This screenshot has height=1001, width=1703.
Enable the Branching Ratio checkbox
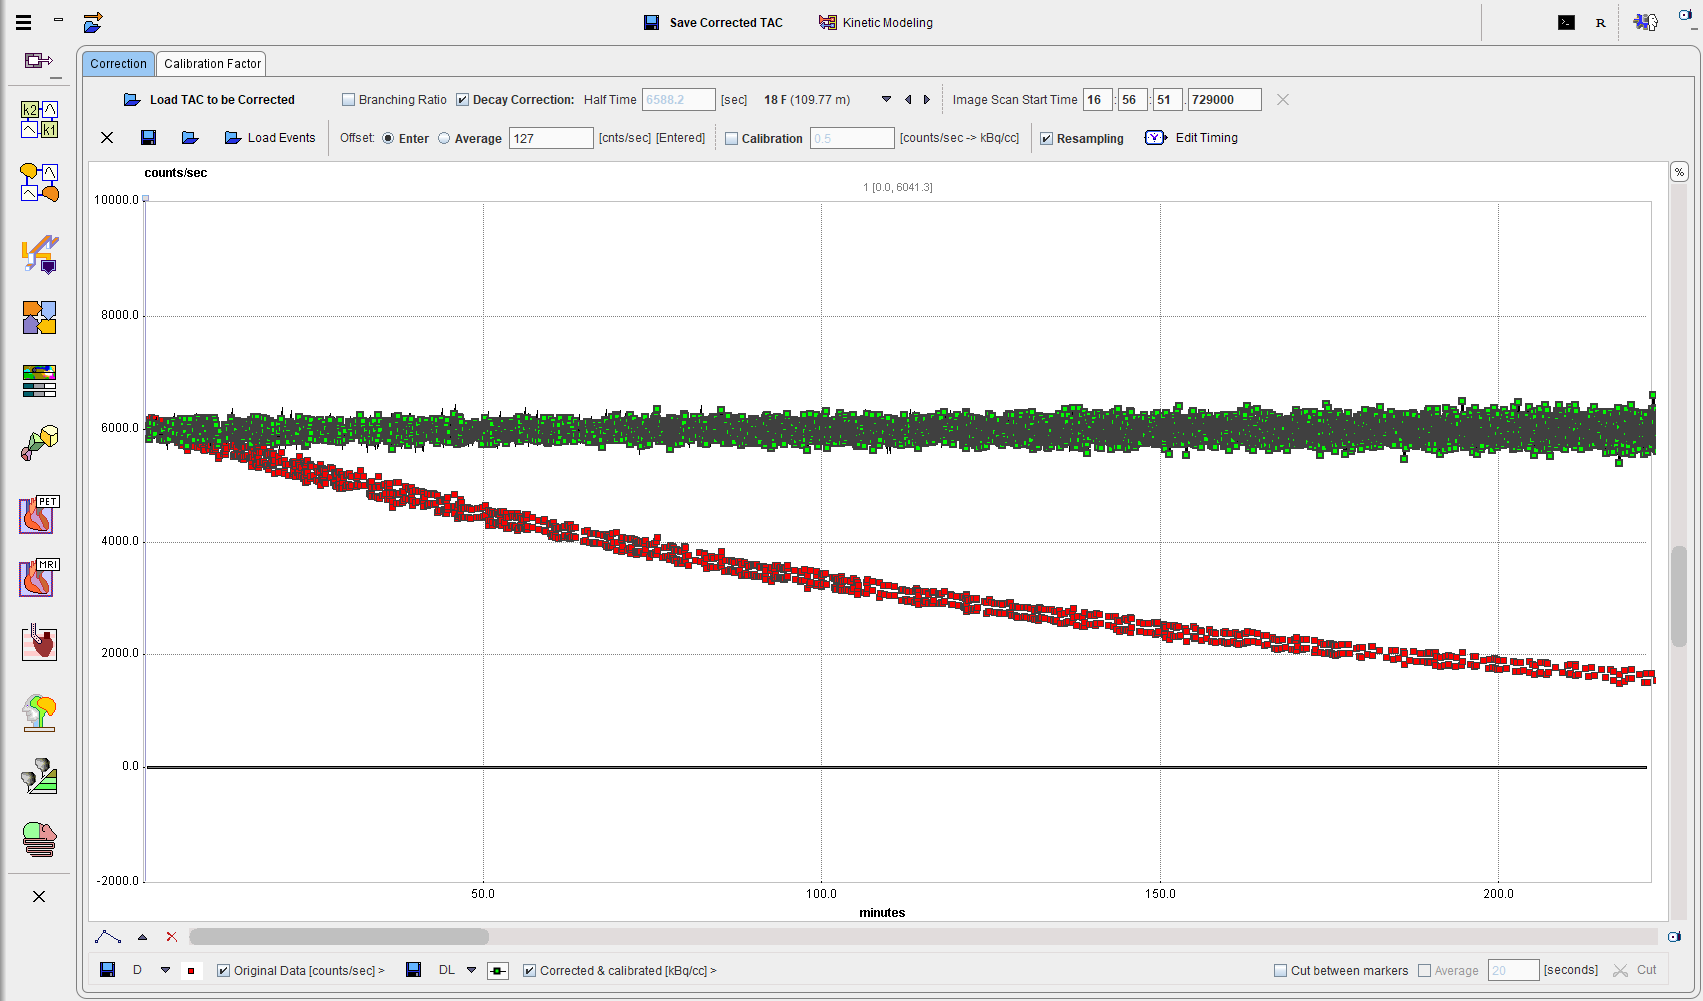pyautogui.click(x=348, y=100)
